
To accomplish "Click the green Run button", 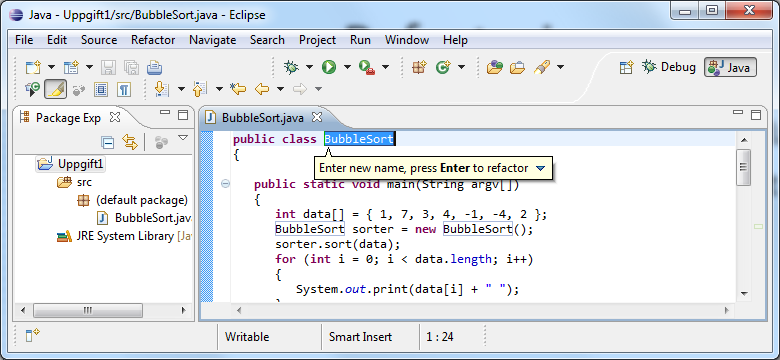I will click(x=329, y=67).
